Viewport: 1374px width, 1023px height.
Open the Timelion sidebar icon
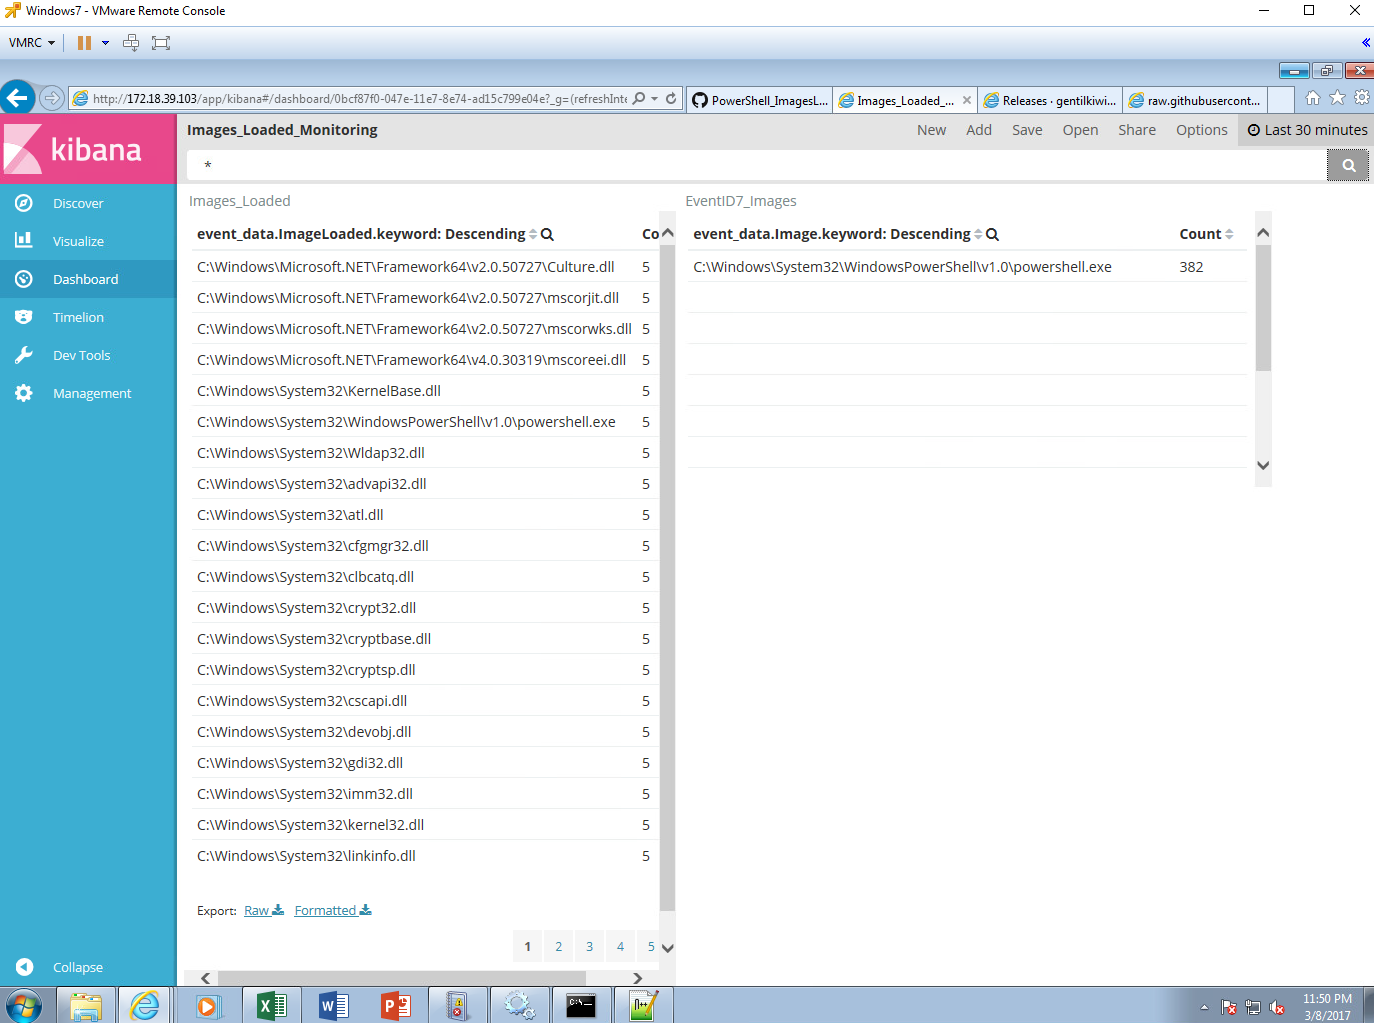click(x=24, y=317)
